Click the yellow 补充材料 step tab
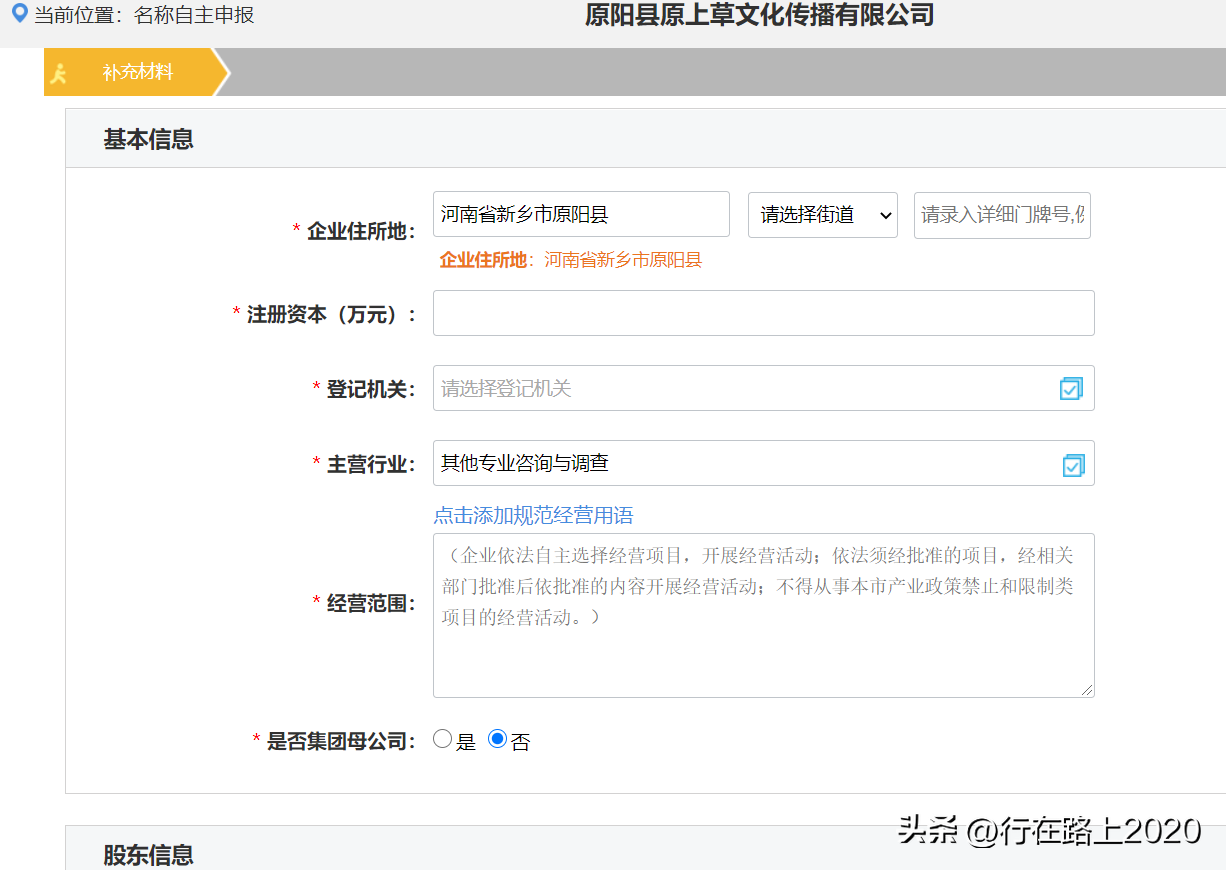The image size is (1226, 870). coord(130,71)
